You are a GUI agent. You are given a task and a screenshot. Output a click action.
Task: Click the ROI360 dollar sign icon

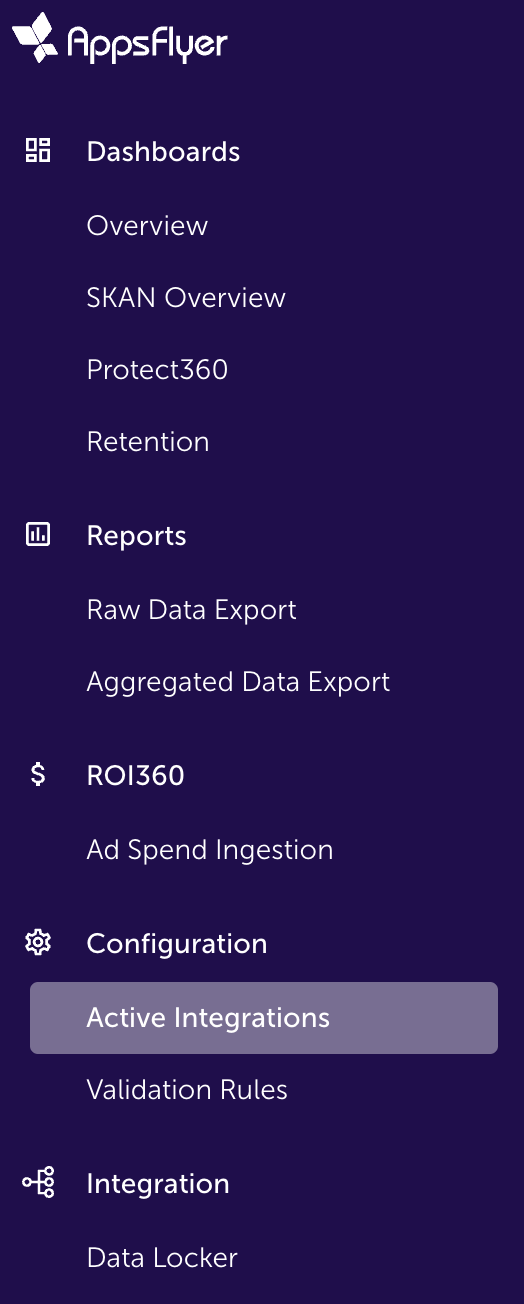click(38, 775)
